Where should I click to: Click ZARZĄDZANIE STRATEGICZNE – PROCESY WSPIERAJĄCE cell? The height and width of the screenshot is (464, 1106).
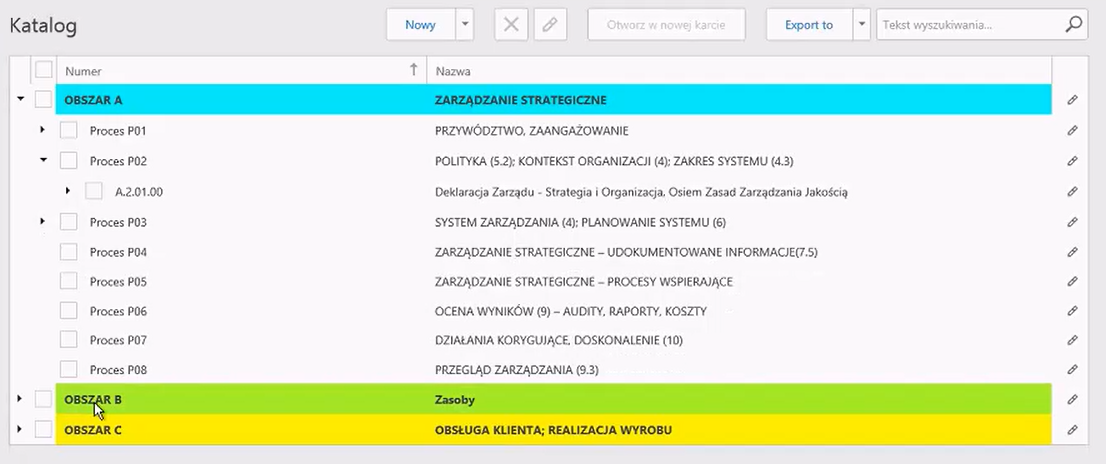click(583, 281)
